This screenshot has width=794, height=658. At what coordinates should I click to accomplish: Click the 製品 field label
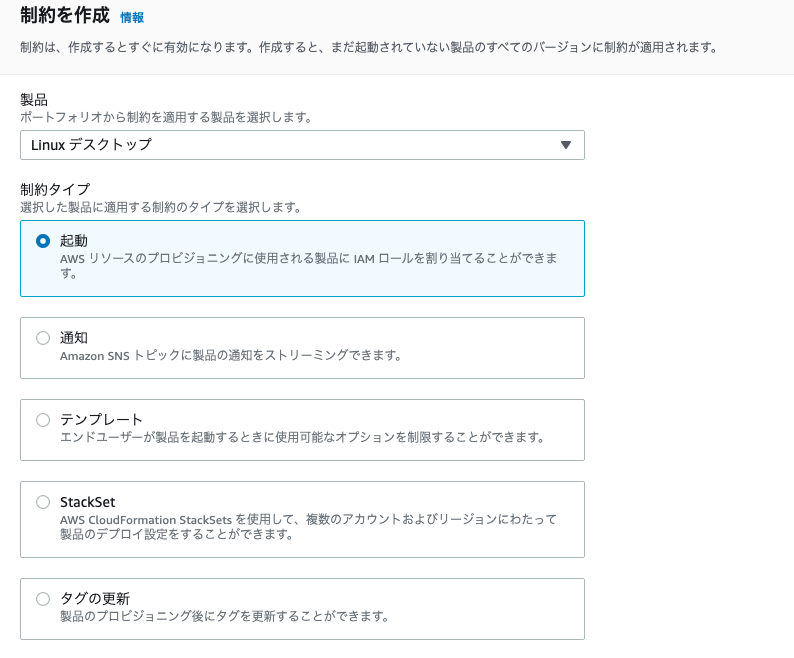(34, 99)
